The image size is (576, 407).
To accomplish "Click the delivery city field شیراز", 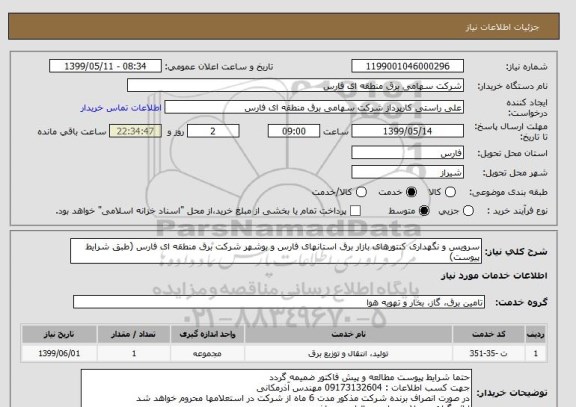I will (407, 172).
